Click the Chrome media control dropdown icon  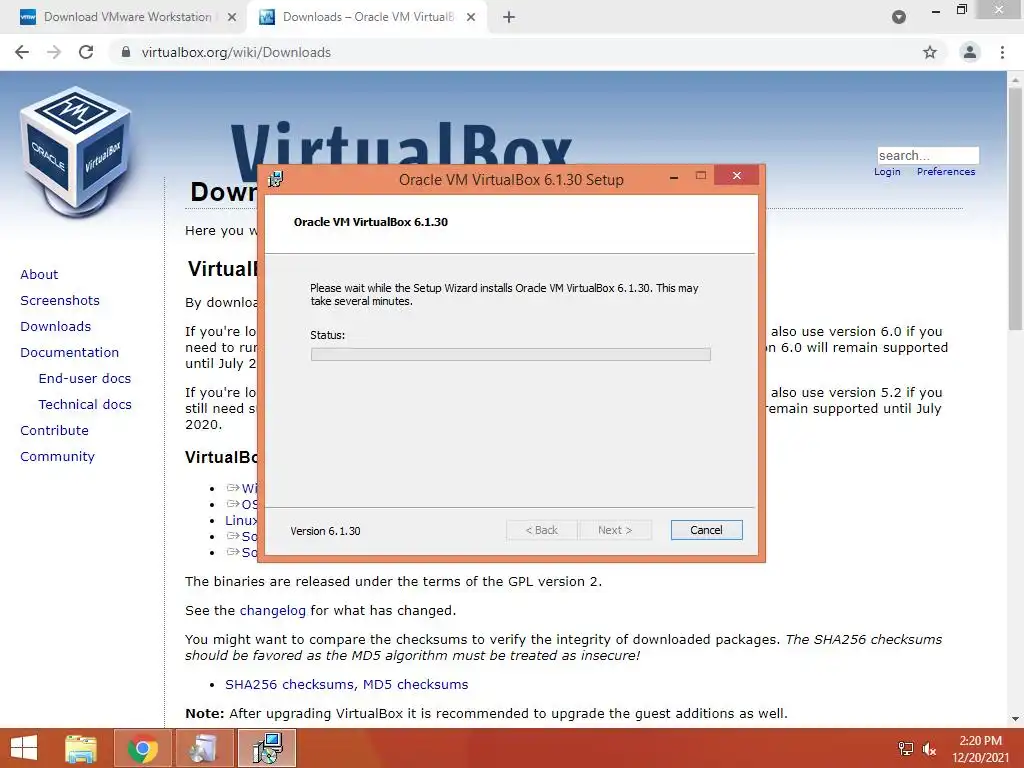point(899,18)
